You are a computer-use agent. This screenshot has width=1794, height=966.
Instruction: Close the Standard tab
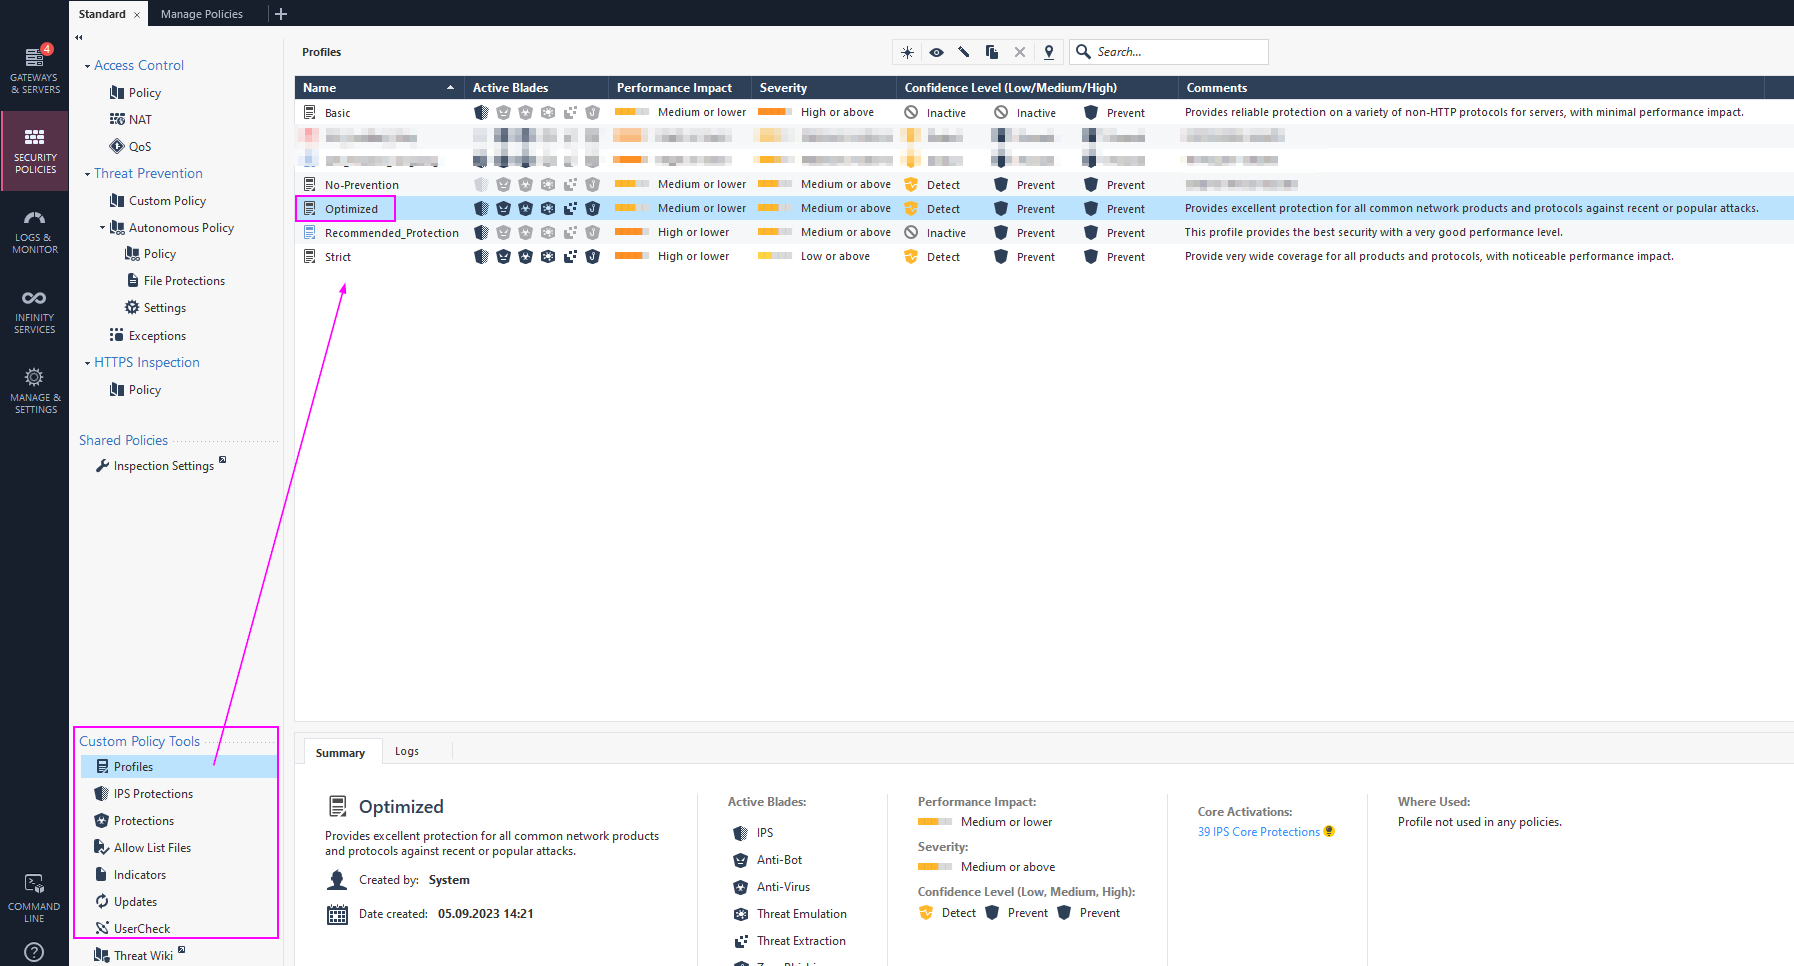point(137,15)
